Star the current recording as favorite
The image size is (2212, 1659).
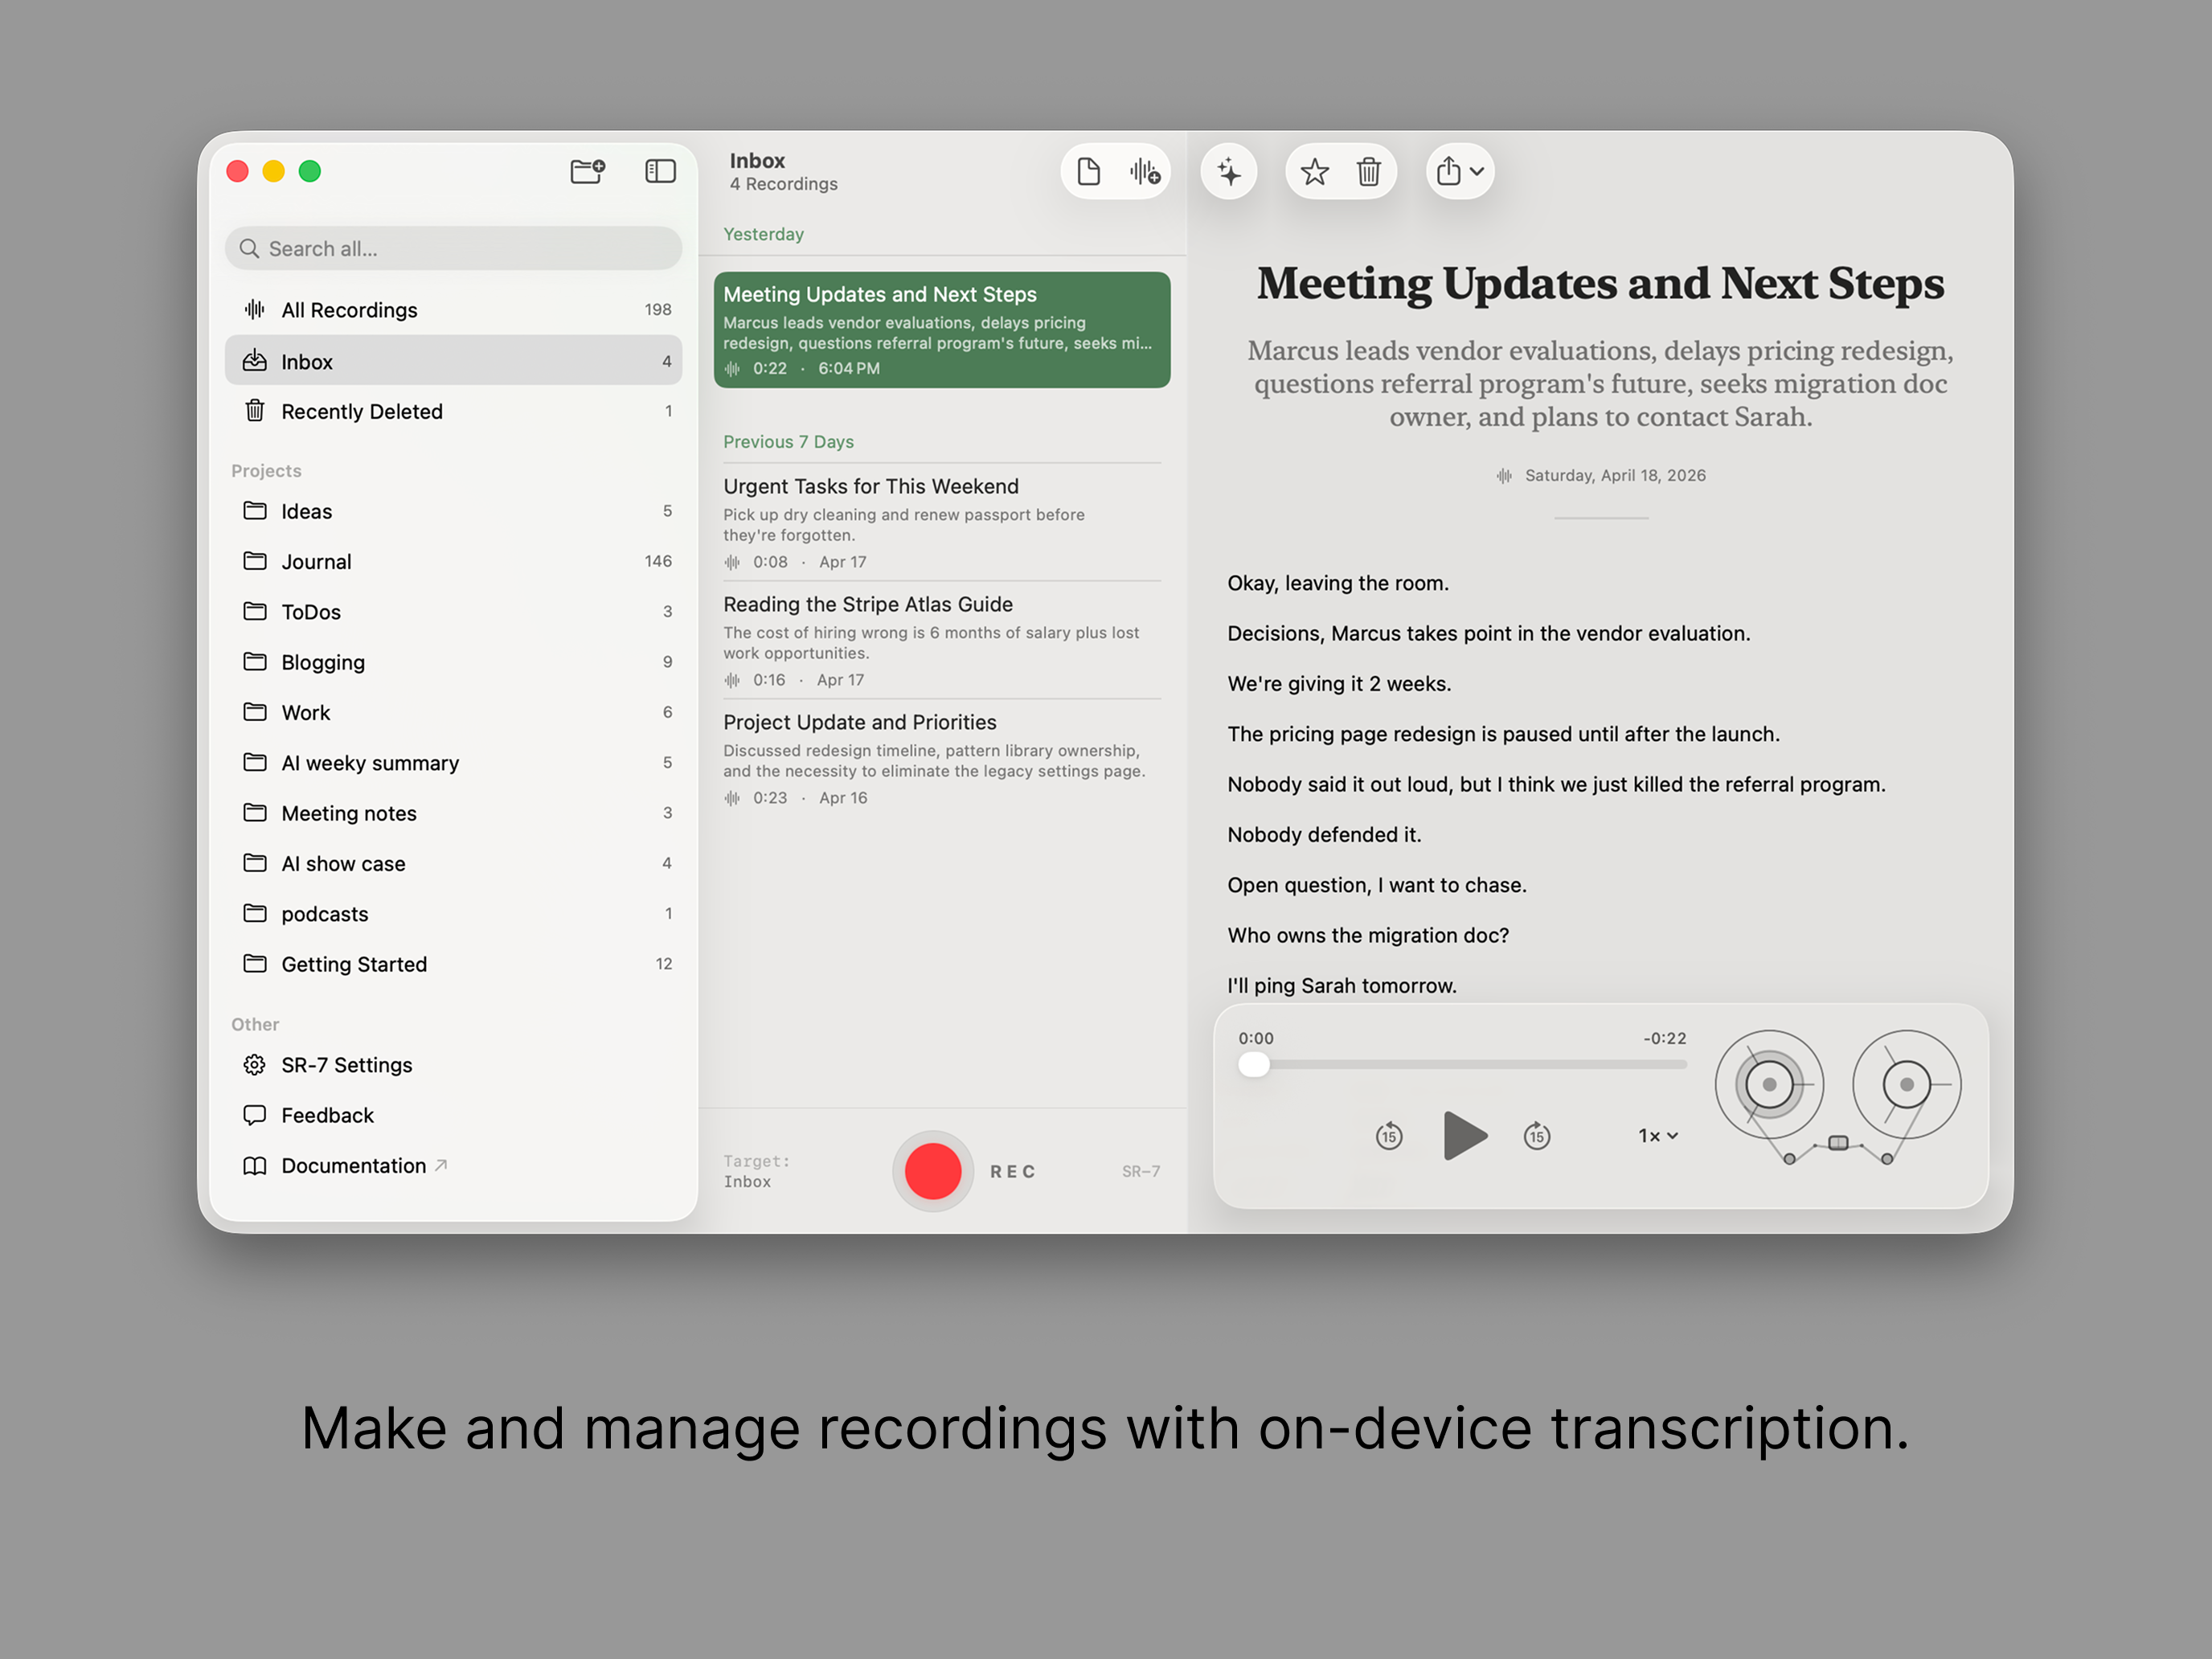click(1314, 172)
